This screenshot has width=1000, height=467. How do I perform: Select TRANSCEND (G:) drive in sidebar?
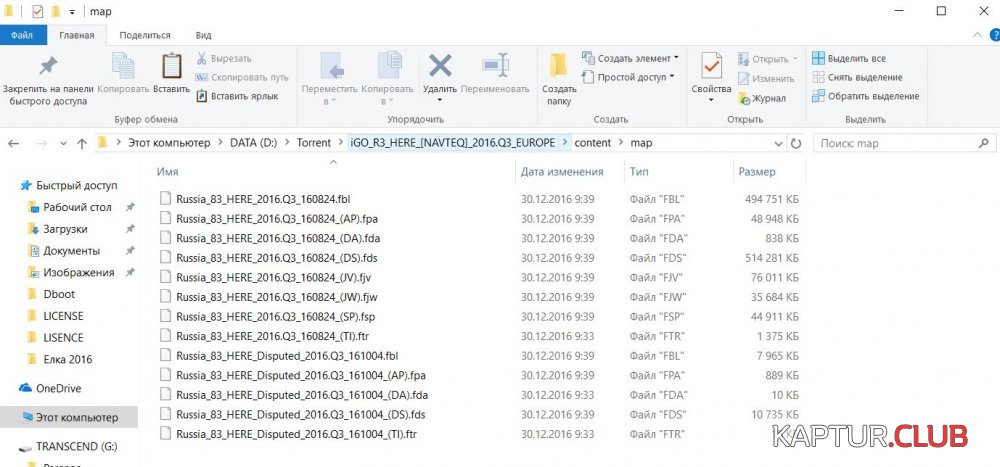(x=76, y=446)
